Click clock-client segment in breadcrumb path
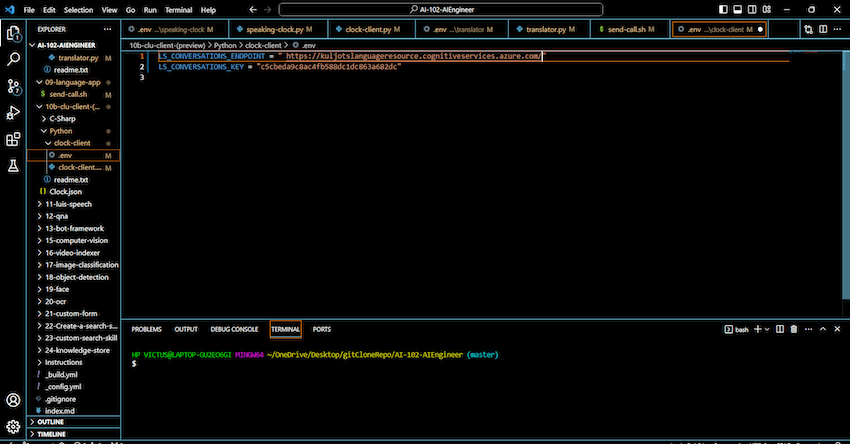This screenshot has height=444, width=850. 263,46
